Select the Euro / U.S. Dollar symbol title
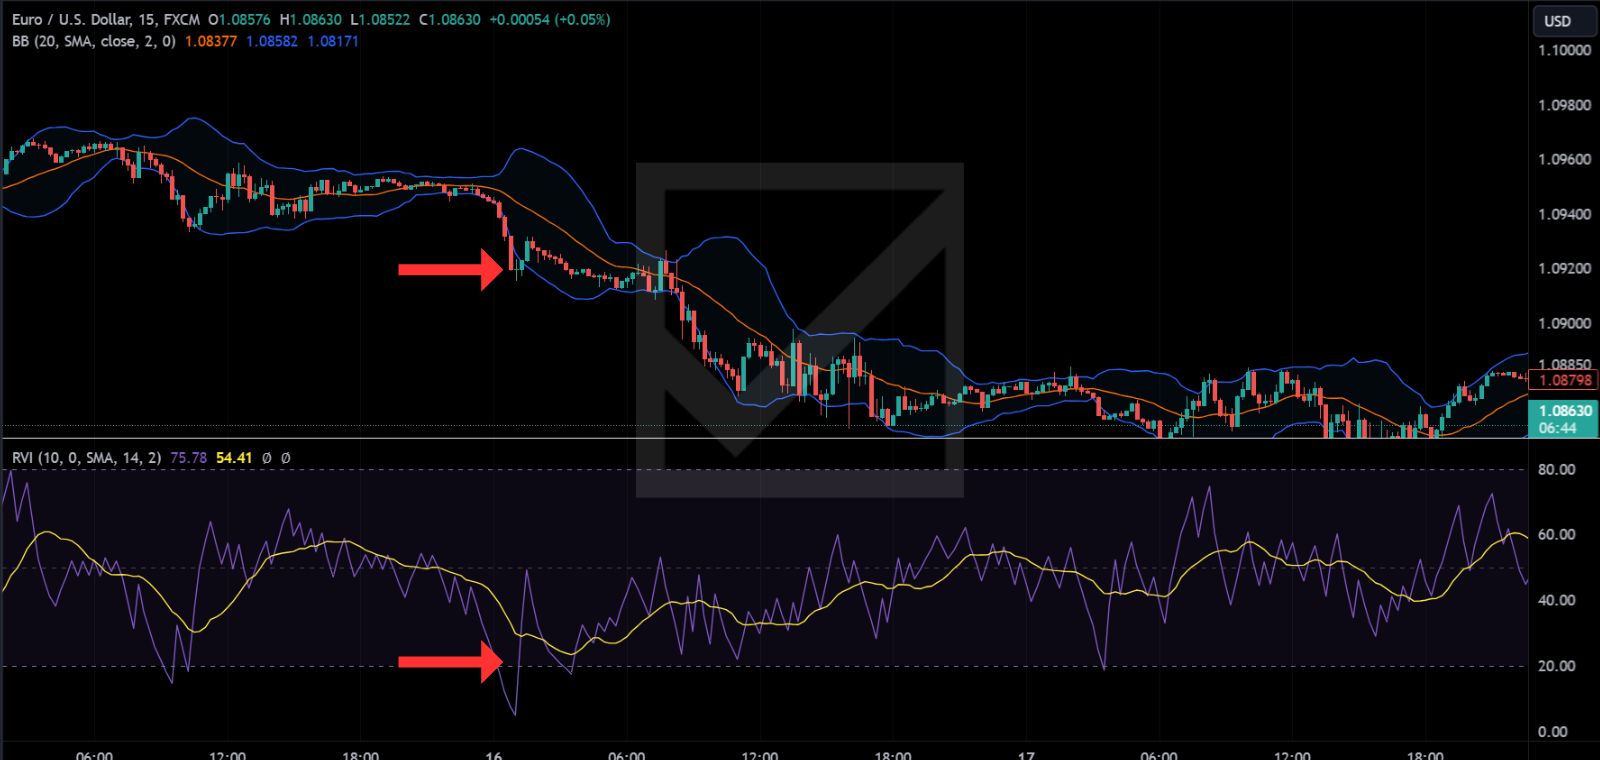Image resolution: width=1600 pixels, height=760 pixels. pos(71,19)
